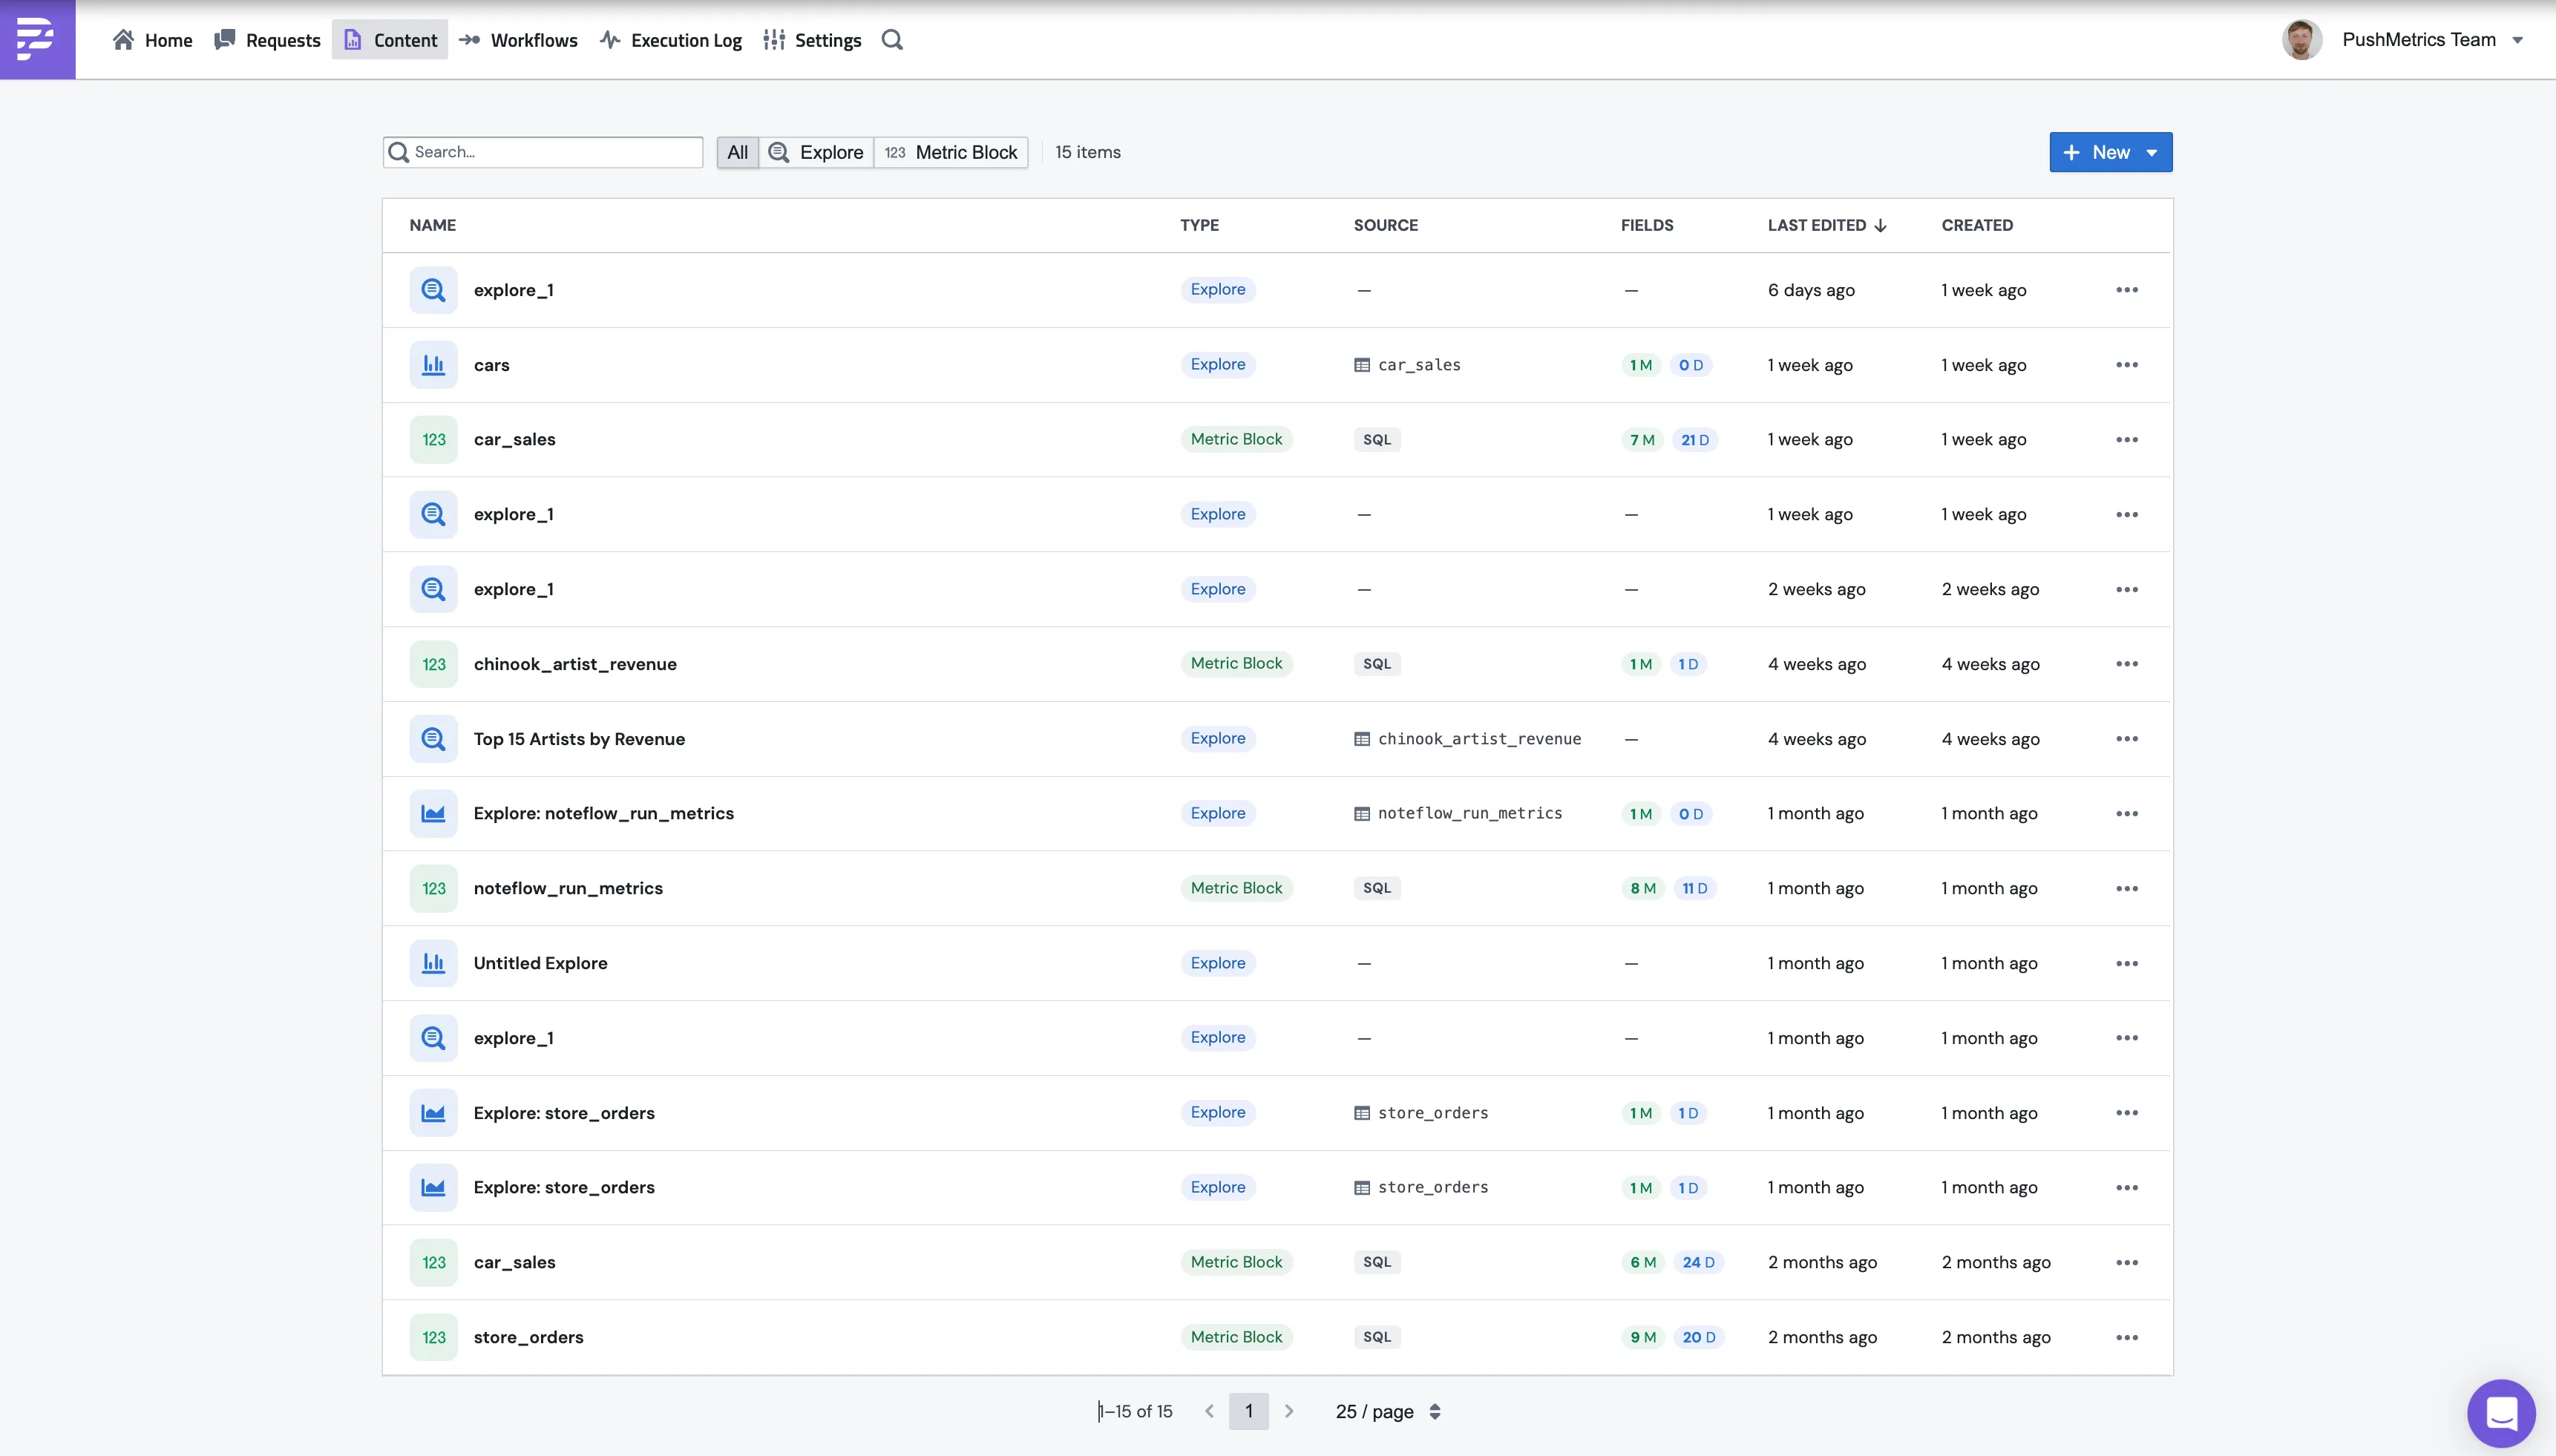This screenshot has width=2556, height=1456.
Task: Open more options for noteflow_run_metrics metric block
Action: 2127,888
